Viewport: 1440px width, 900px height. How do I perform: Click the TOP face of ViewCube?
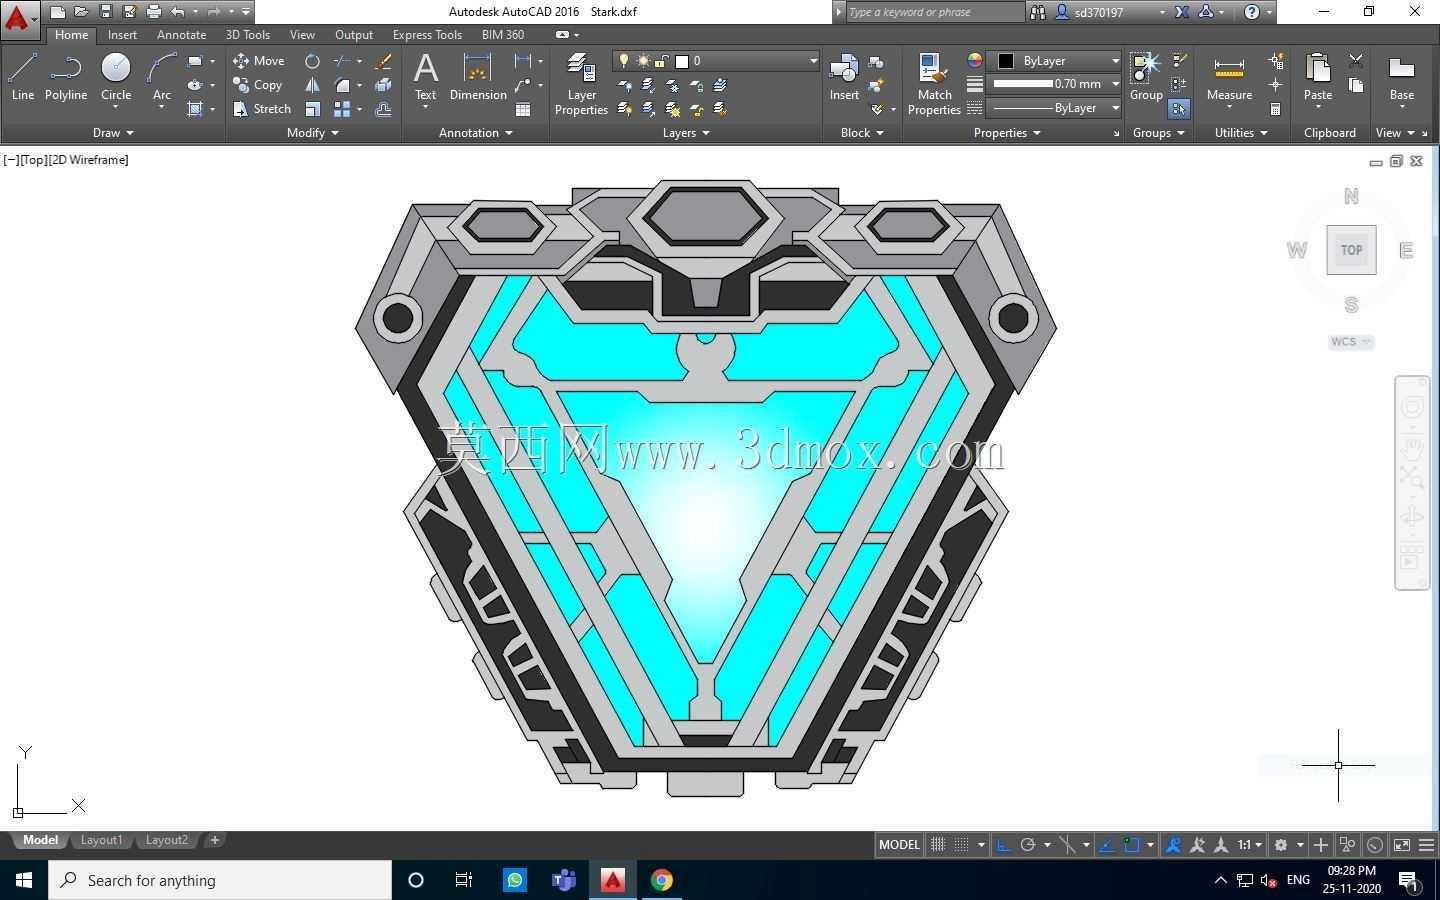pos(1351,250)
